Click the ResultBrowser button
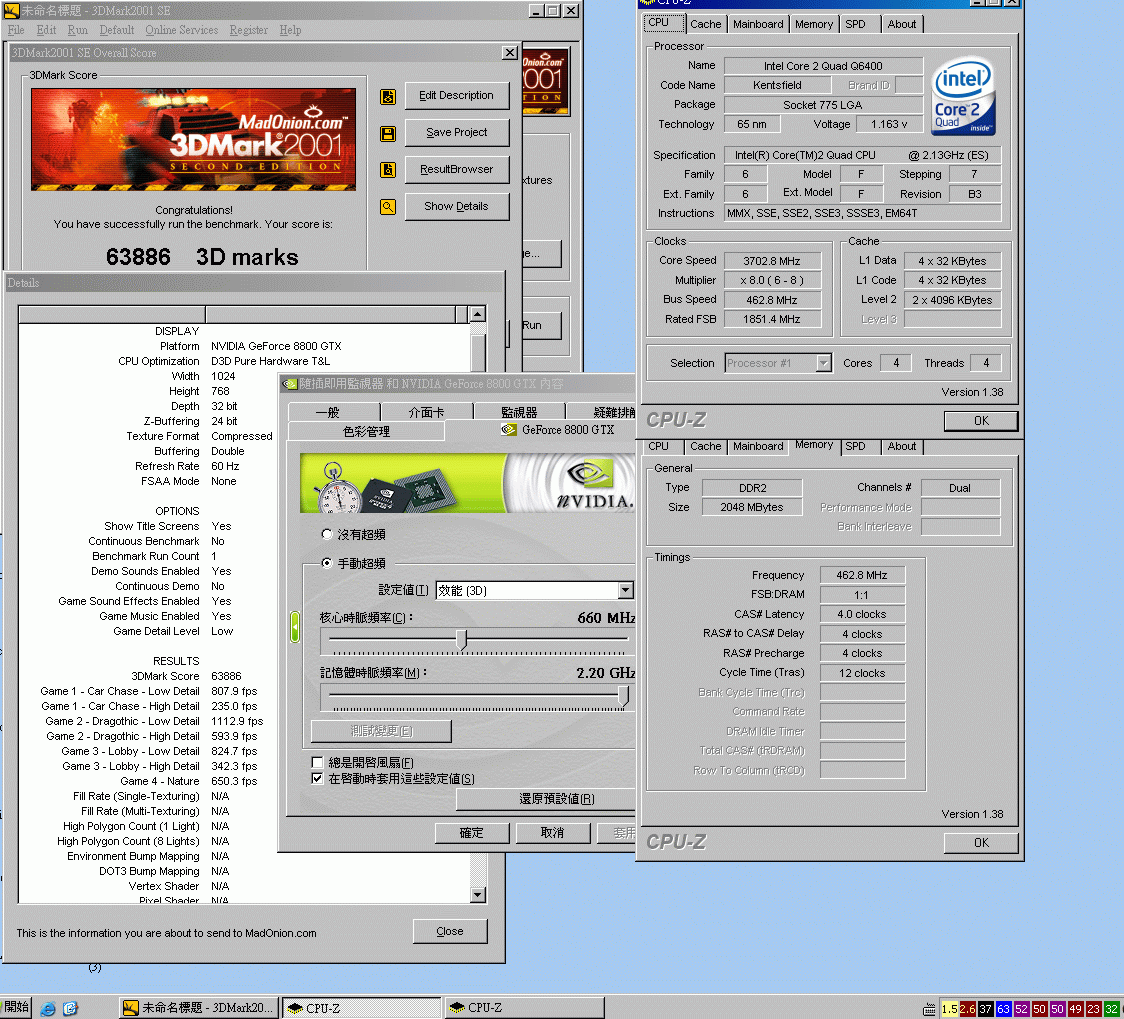This screenshot has height=1019, width=1124. (457, 170)
